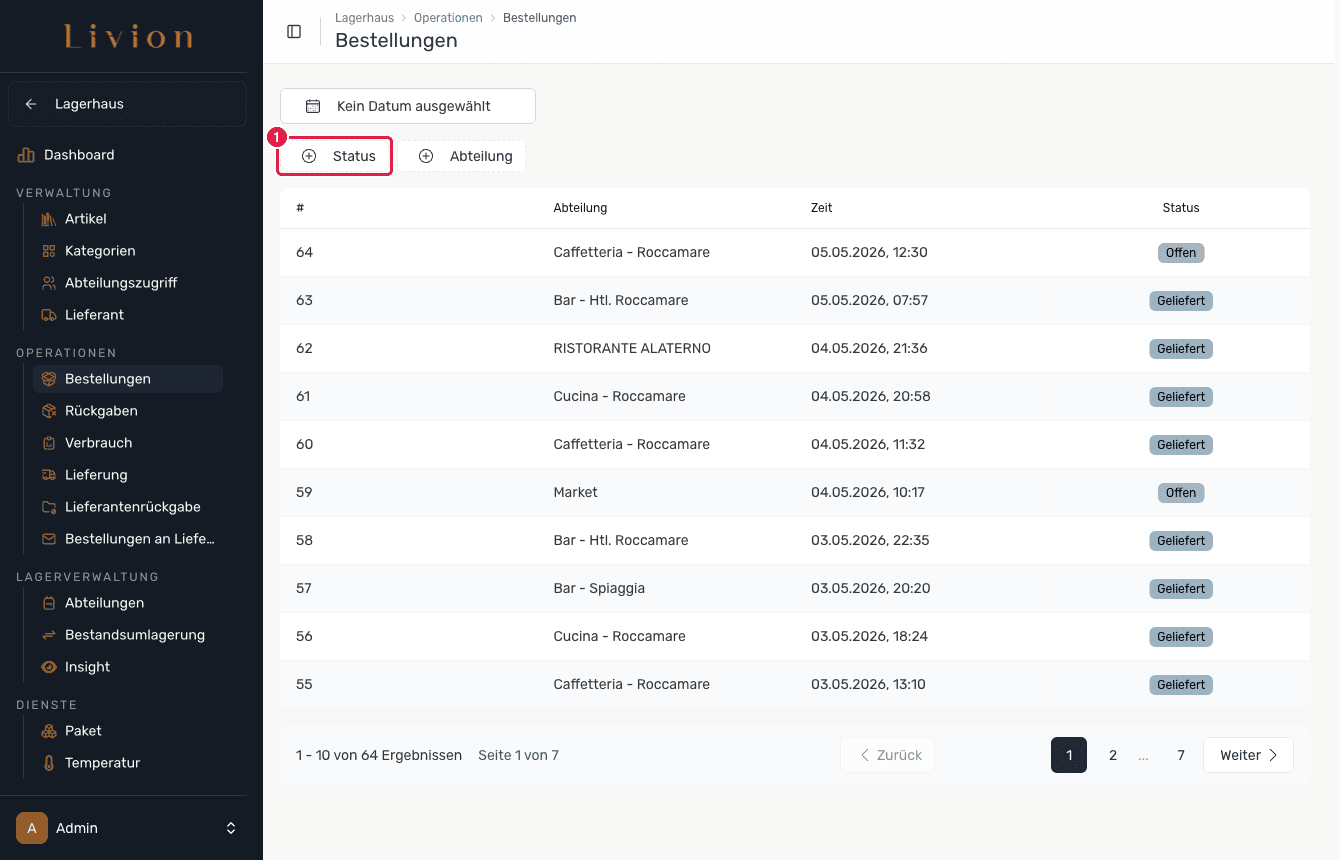Click the plus icon on Status filter
Image resolution: width=1340 pixels, height=860 pixels.
[309, 156]
